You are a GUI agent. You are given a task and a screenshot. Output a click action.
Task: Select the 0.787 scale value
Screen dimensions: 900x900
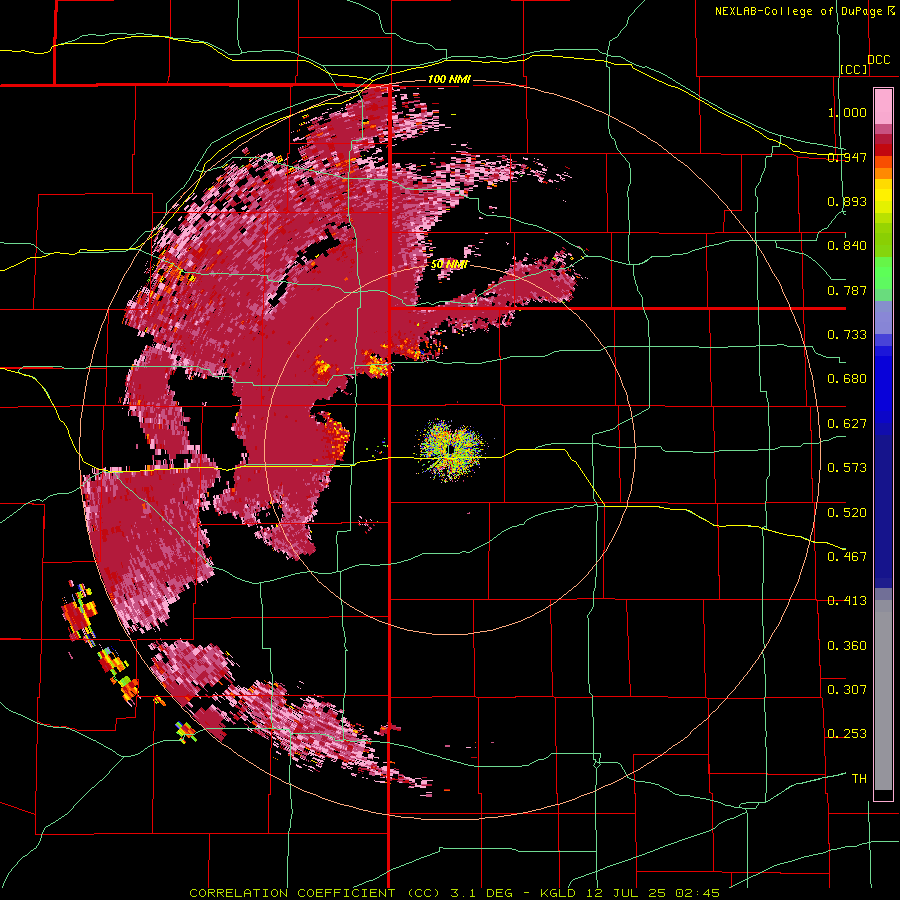[847, 290]
